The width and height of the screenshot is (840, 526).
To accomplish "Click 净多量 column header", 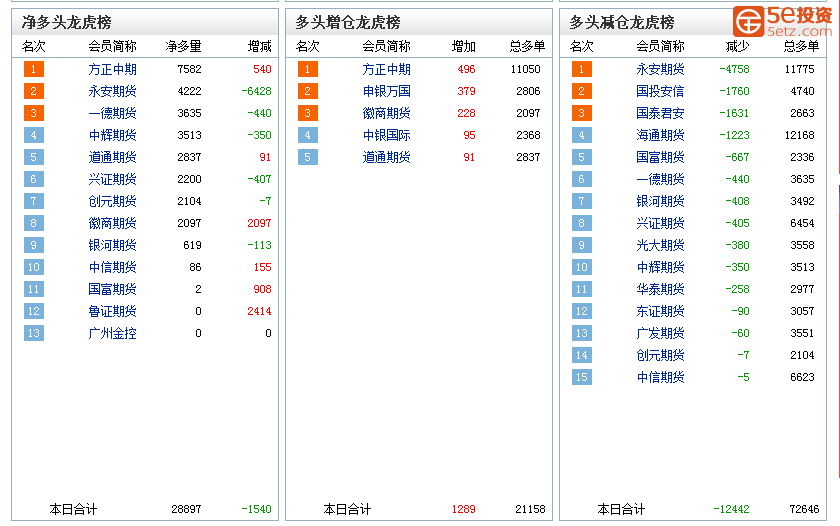I will 184,47.
